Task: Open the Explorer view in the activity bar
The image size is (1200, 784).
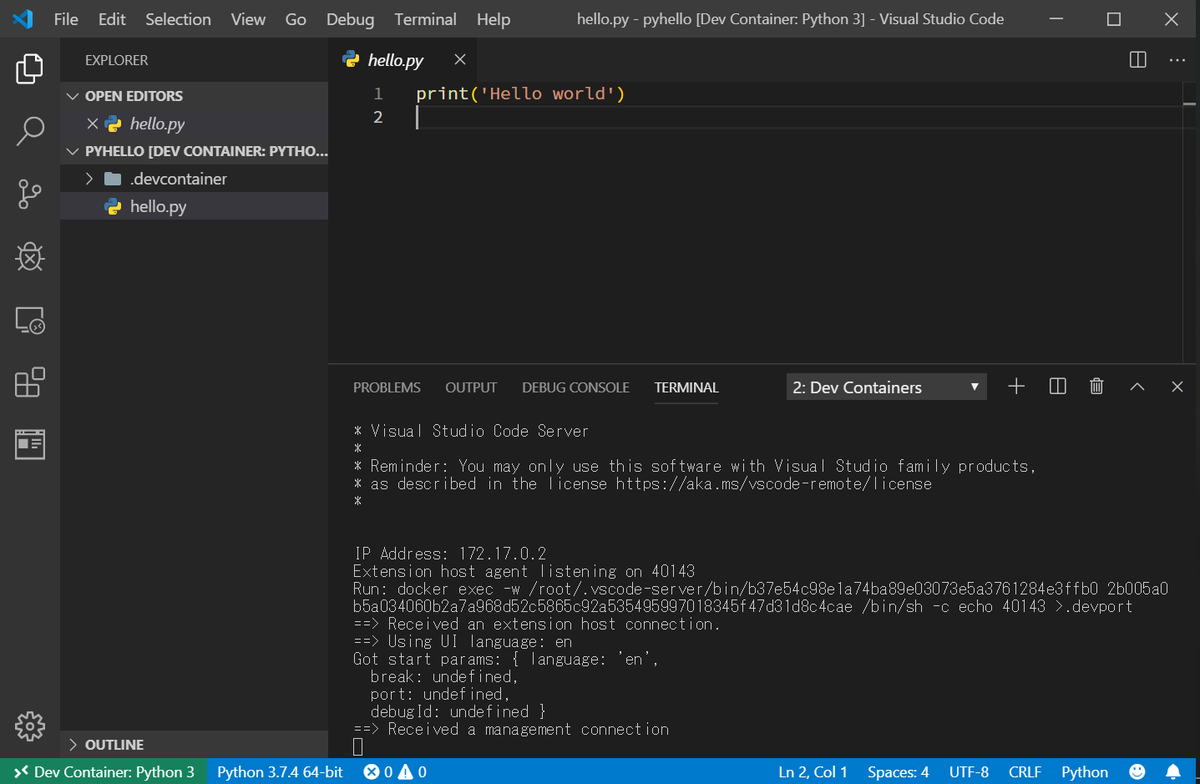Action: click(x=30, y=69)
